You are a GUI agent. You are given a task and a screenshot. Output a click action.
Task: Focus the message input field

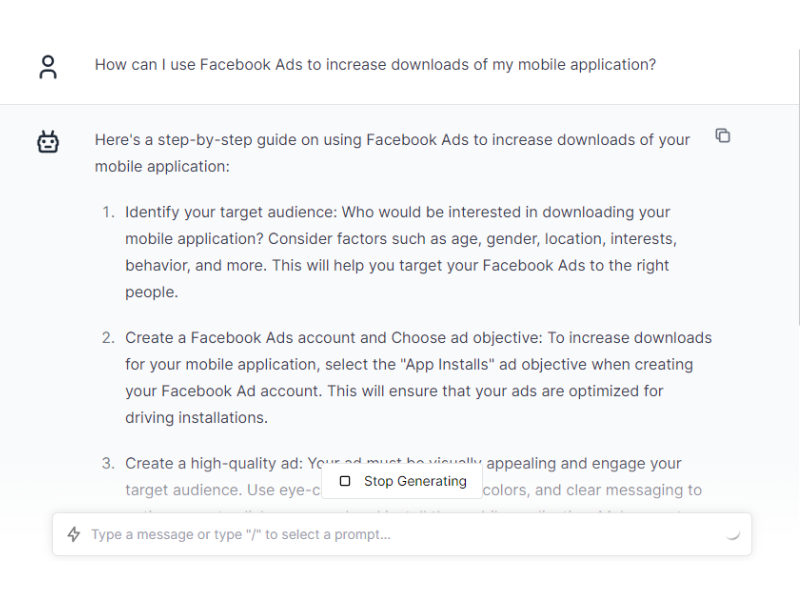coord(402,534)
